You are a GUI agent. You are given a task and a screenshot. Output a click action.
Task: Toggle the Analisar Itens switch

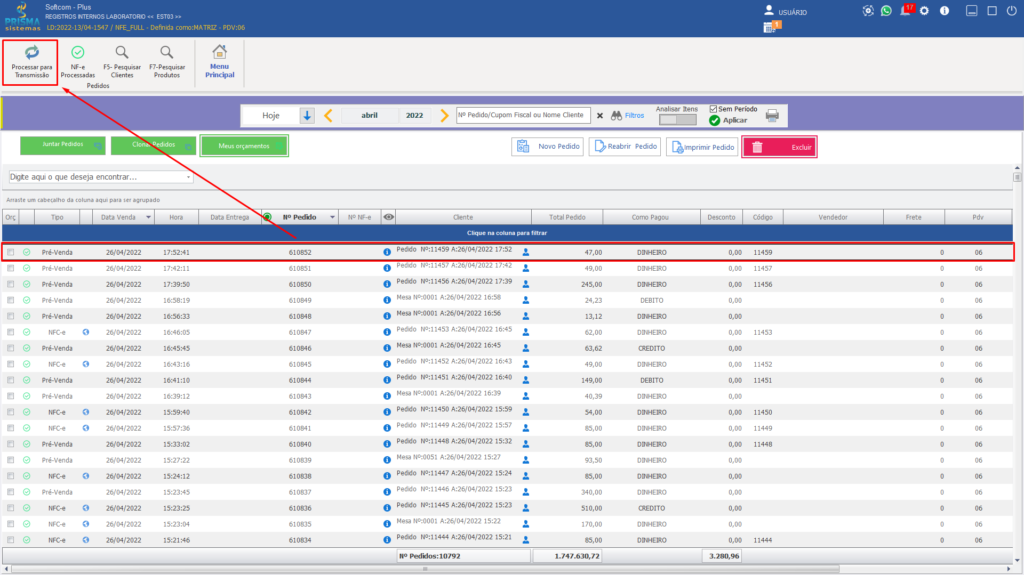coord(677,120)
